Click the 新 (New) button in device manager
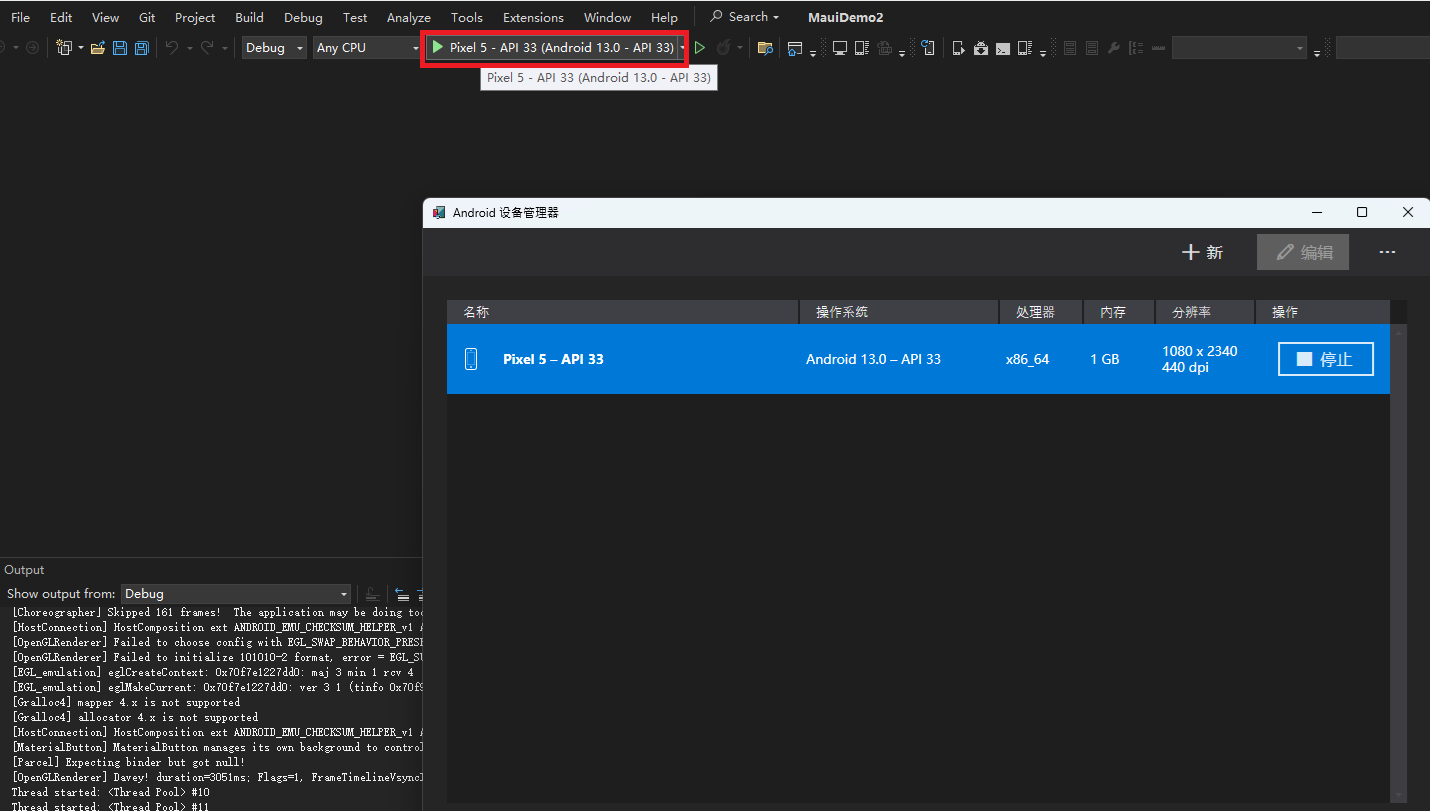The height and width of the screenshot is (811, 1430). [1203, 253]
